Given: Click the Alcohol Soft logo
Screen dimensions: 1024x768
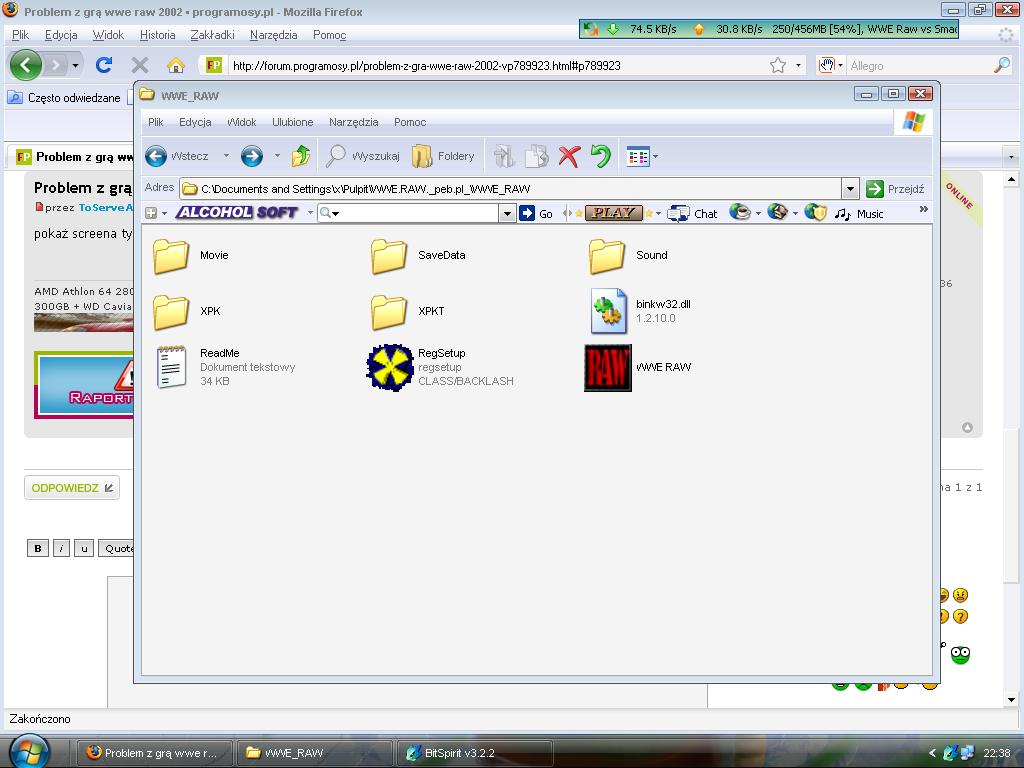Looking at the screenshot, I should click(x=237, y=212).
